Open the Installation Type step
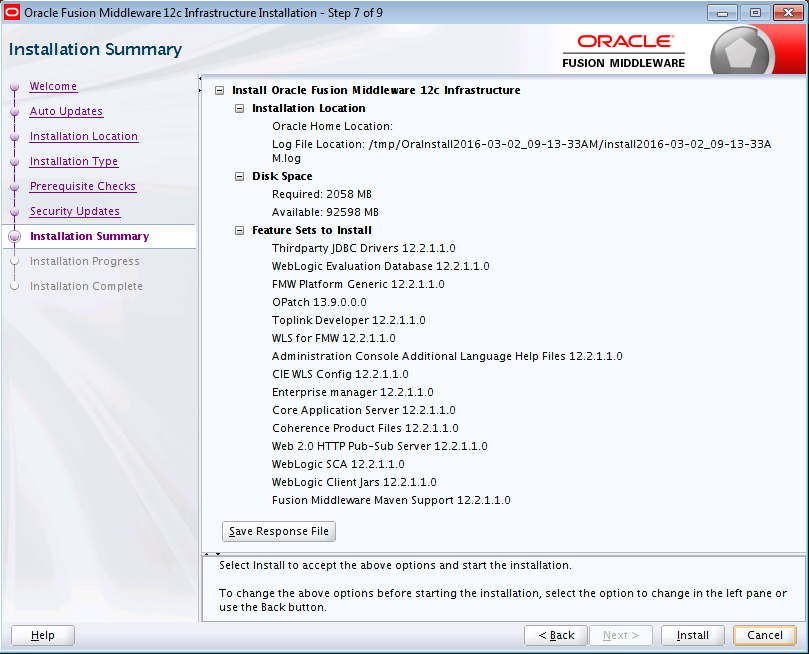The height and width of the screenshot is (654, 809). click(x=74, y=161)
